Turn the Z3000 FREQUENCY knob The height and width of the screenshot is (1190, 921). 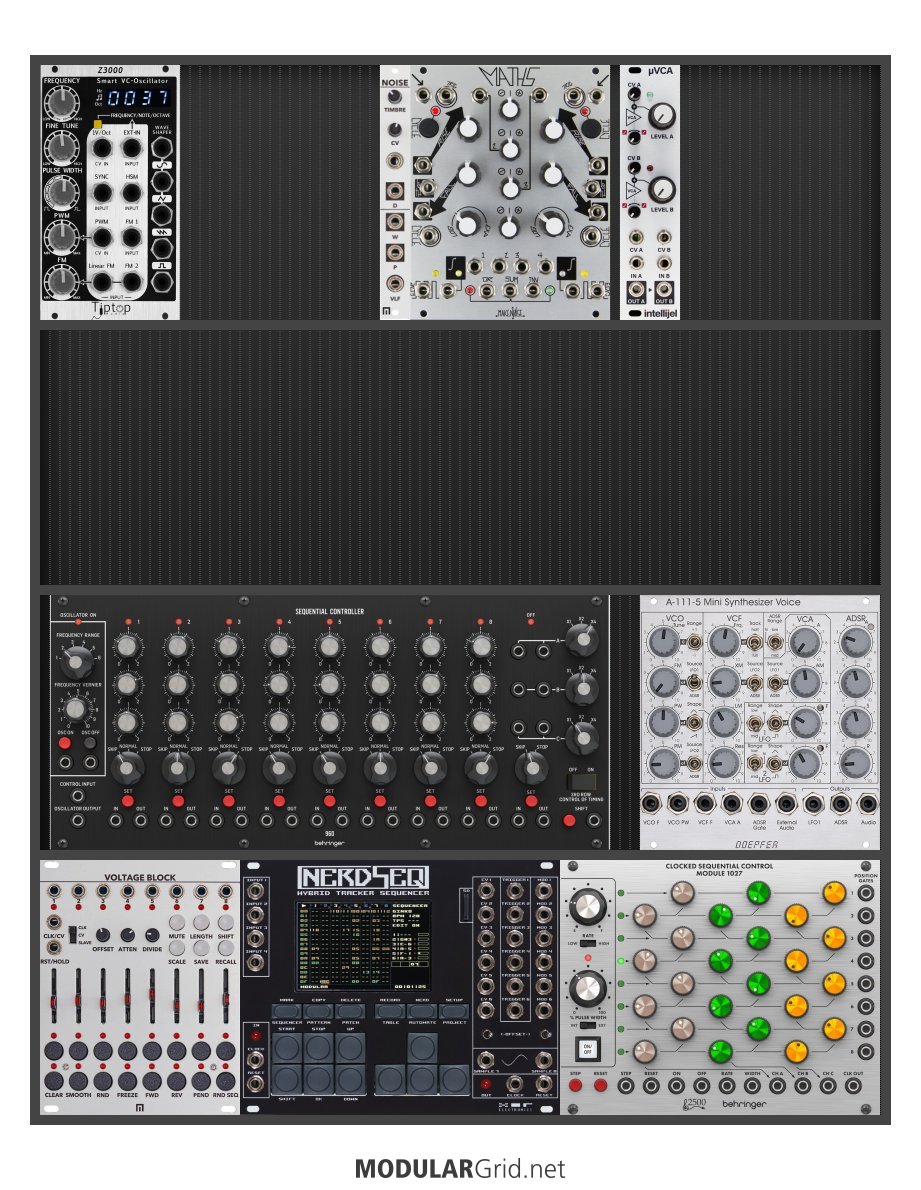pos(61,102)
